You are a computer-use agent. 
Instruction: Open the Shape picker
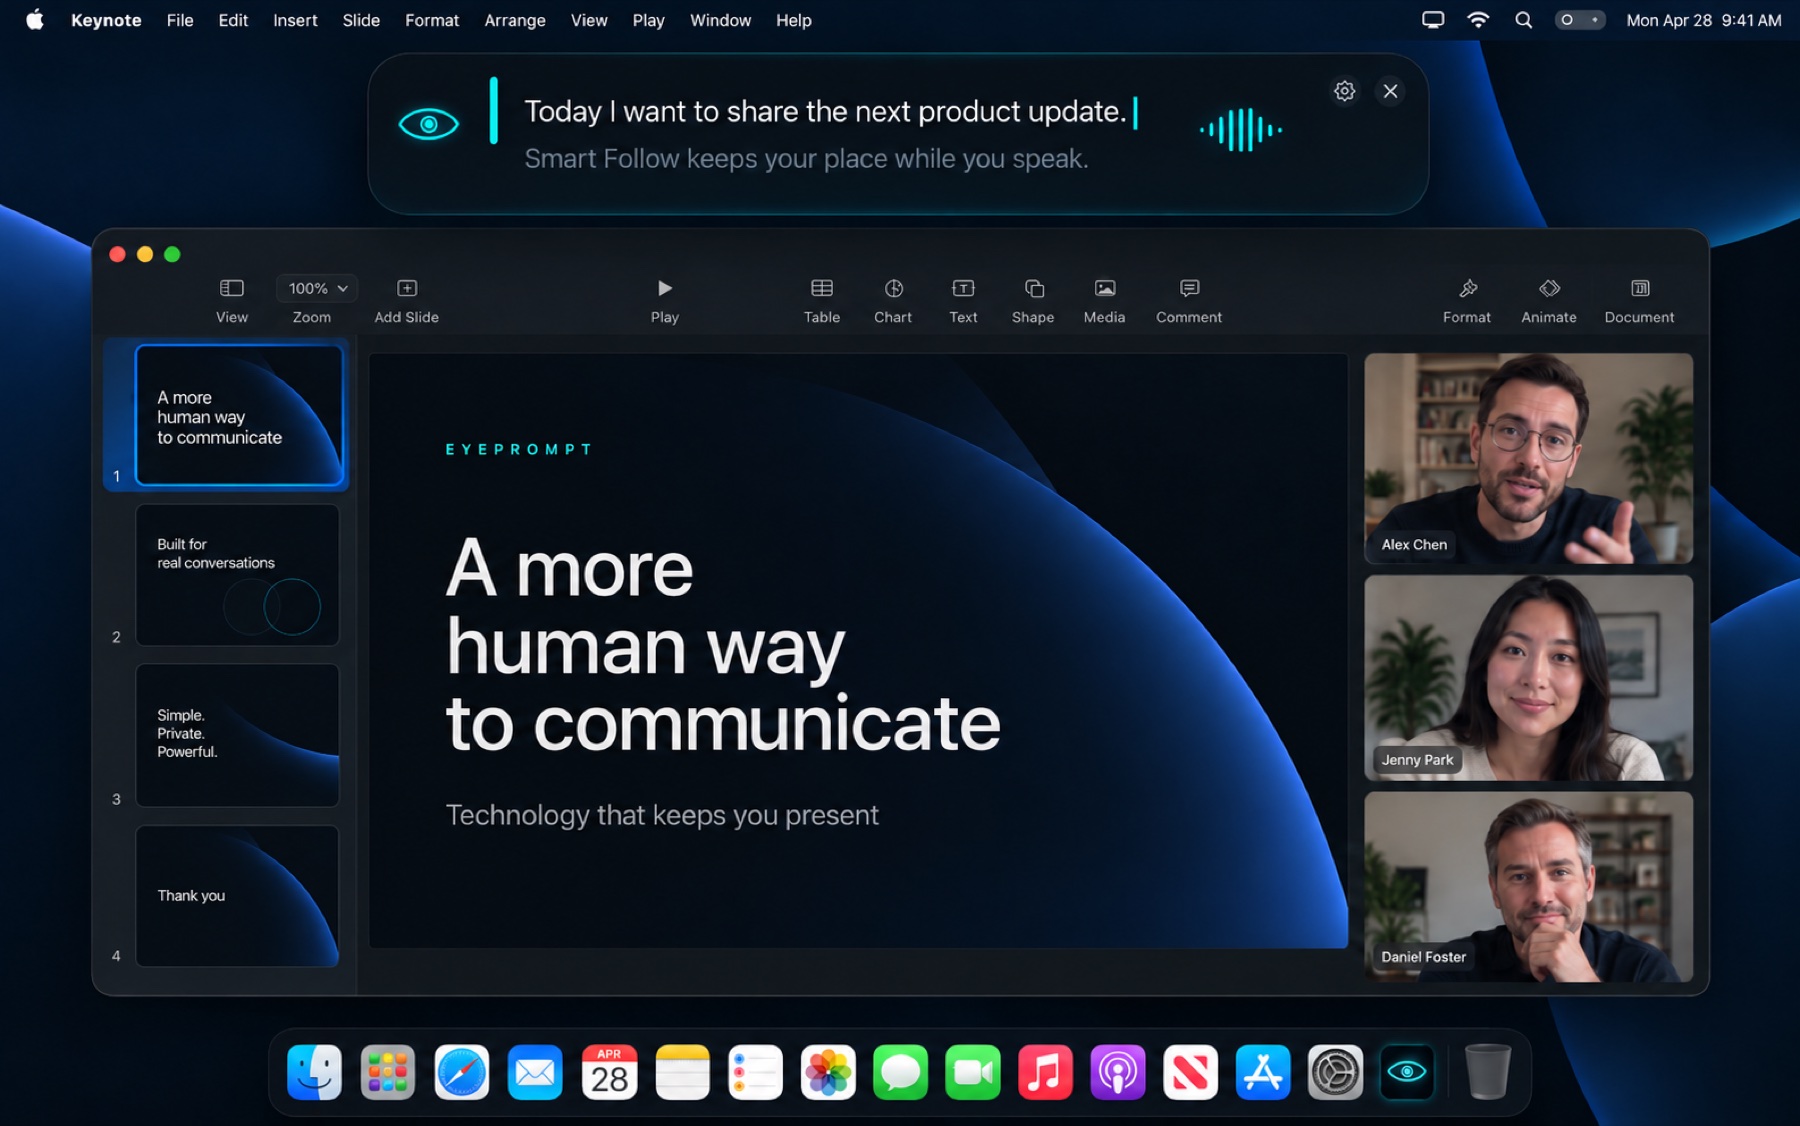coord(1033,300)
